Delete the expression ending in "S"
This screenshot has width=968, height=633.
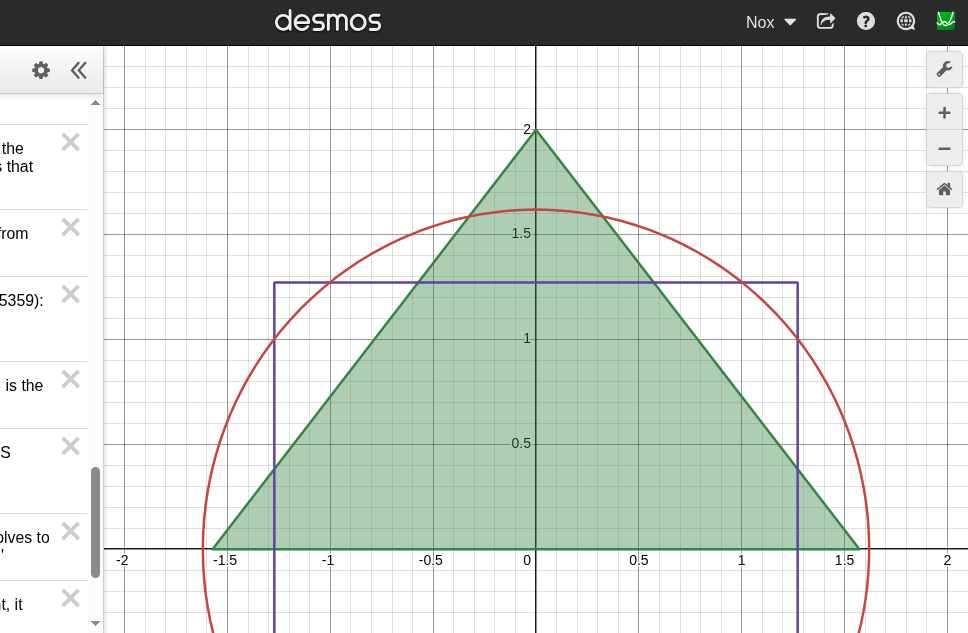71,446
